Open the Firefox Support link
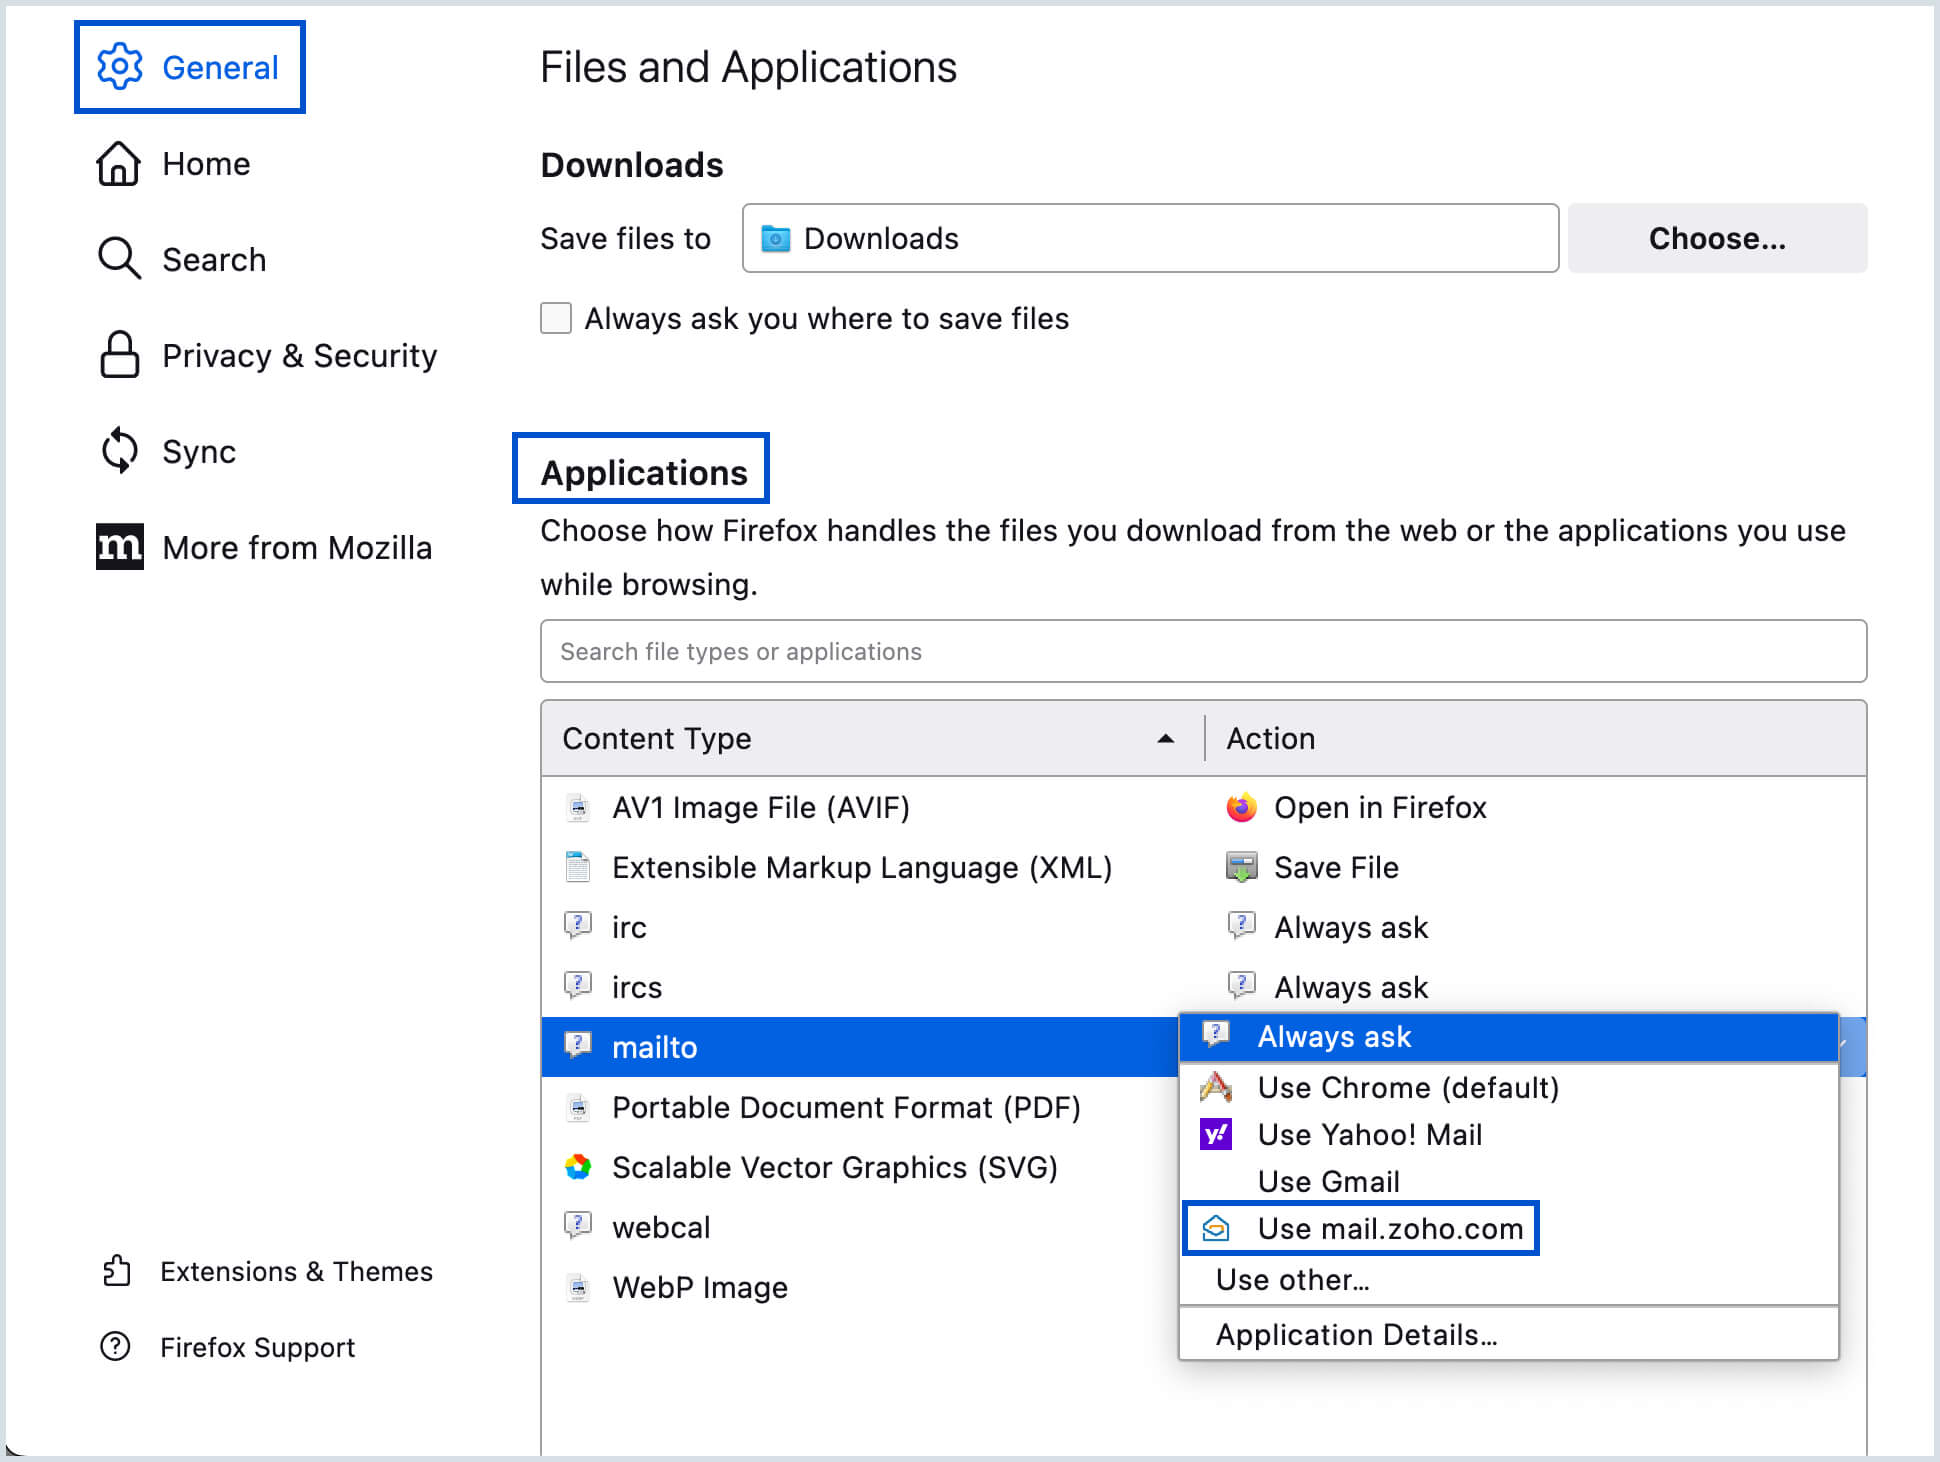This screenshot has height=1462, width=1940. [x=257, y=1347]
